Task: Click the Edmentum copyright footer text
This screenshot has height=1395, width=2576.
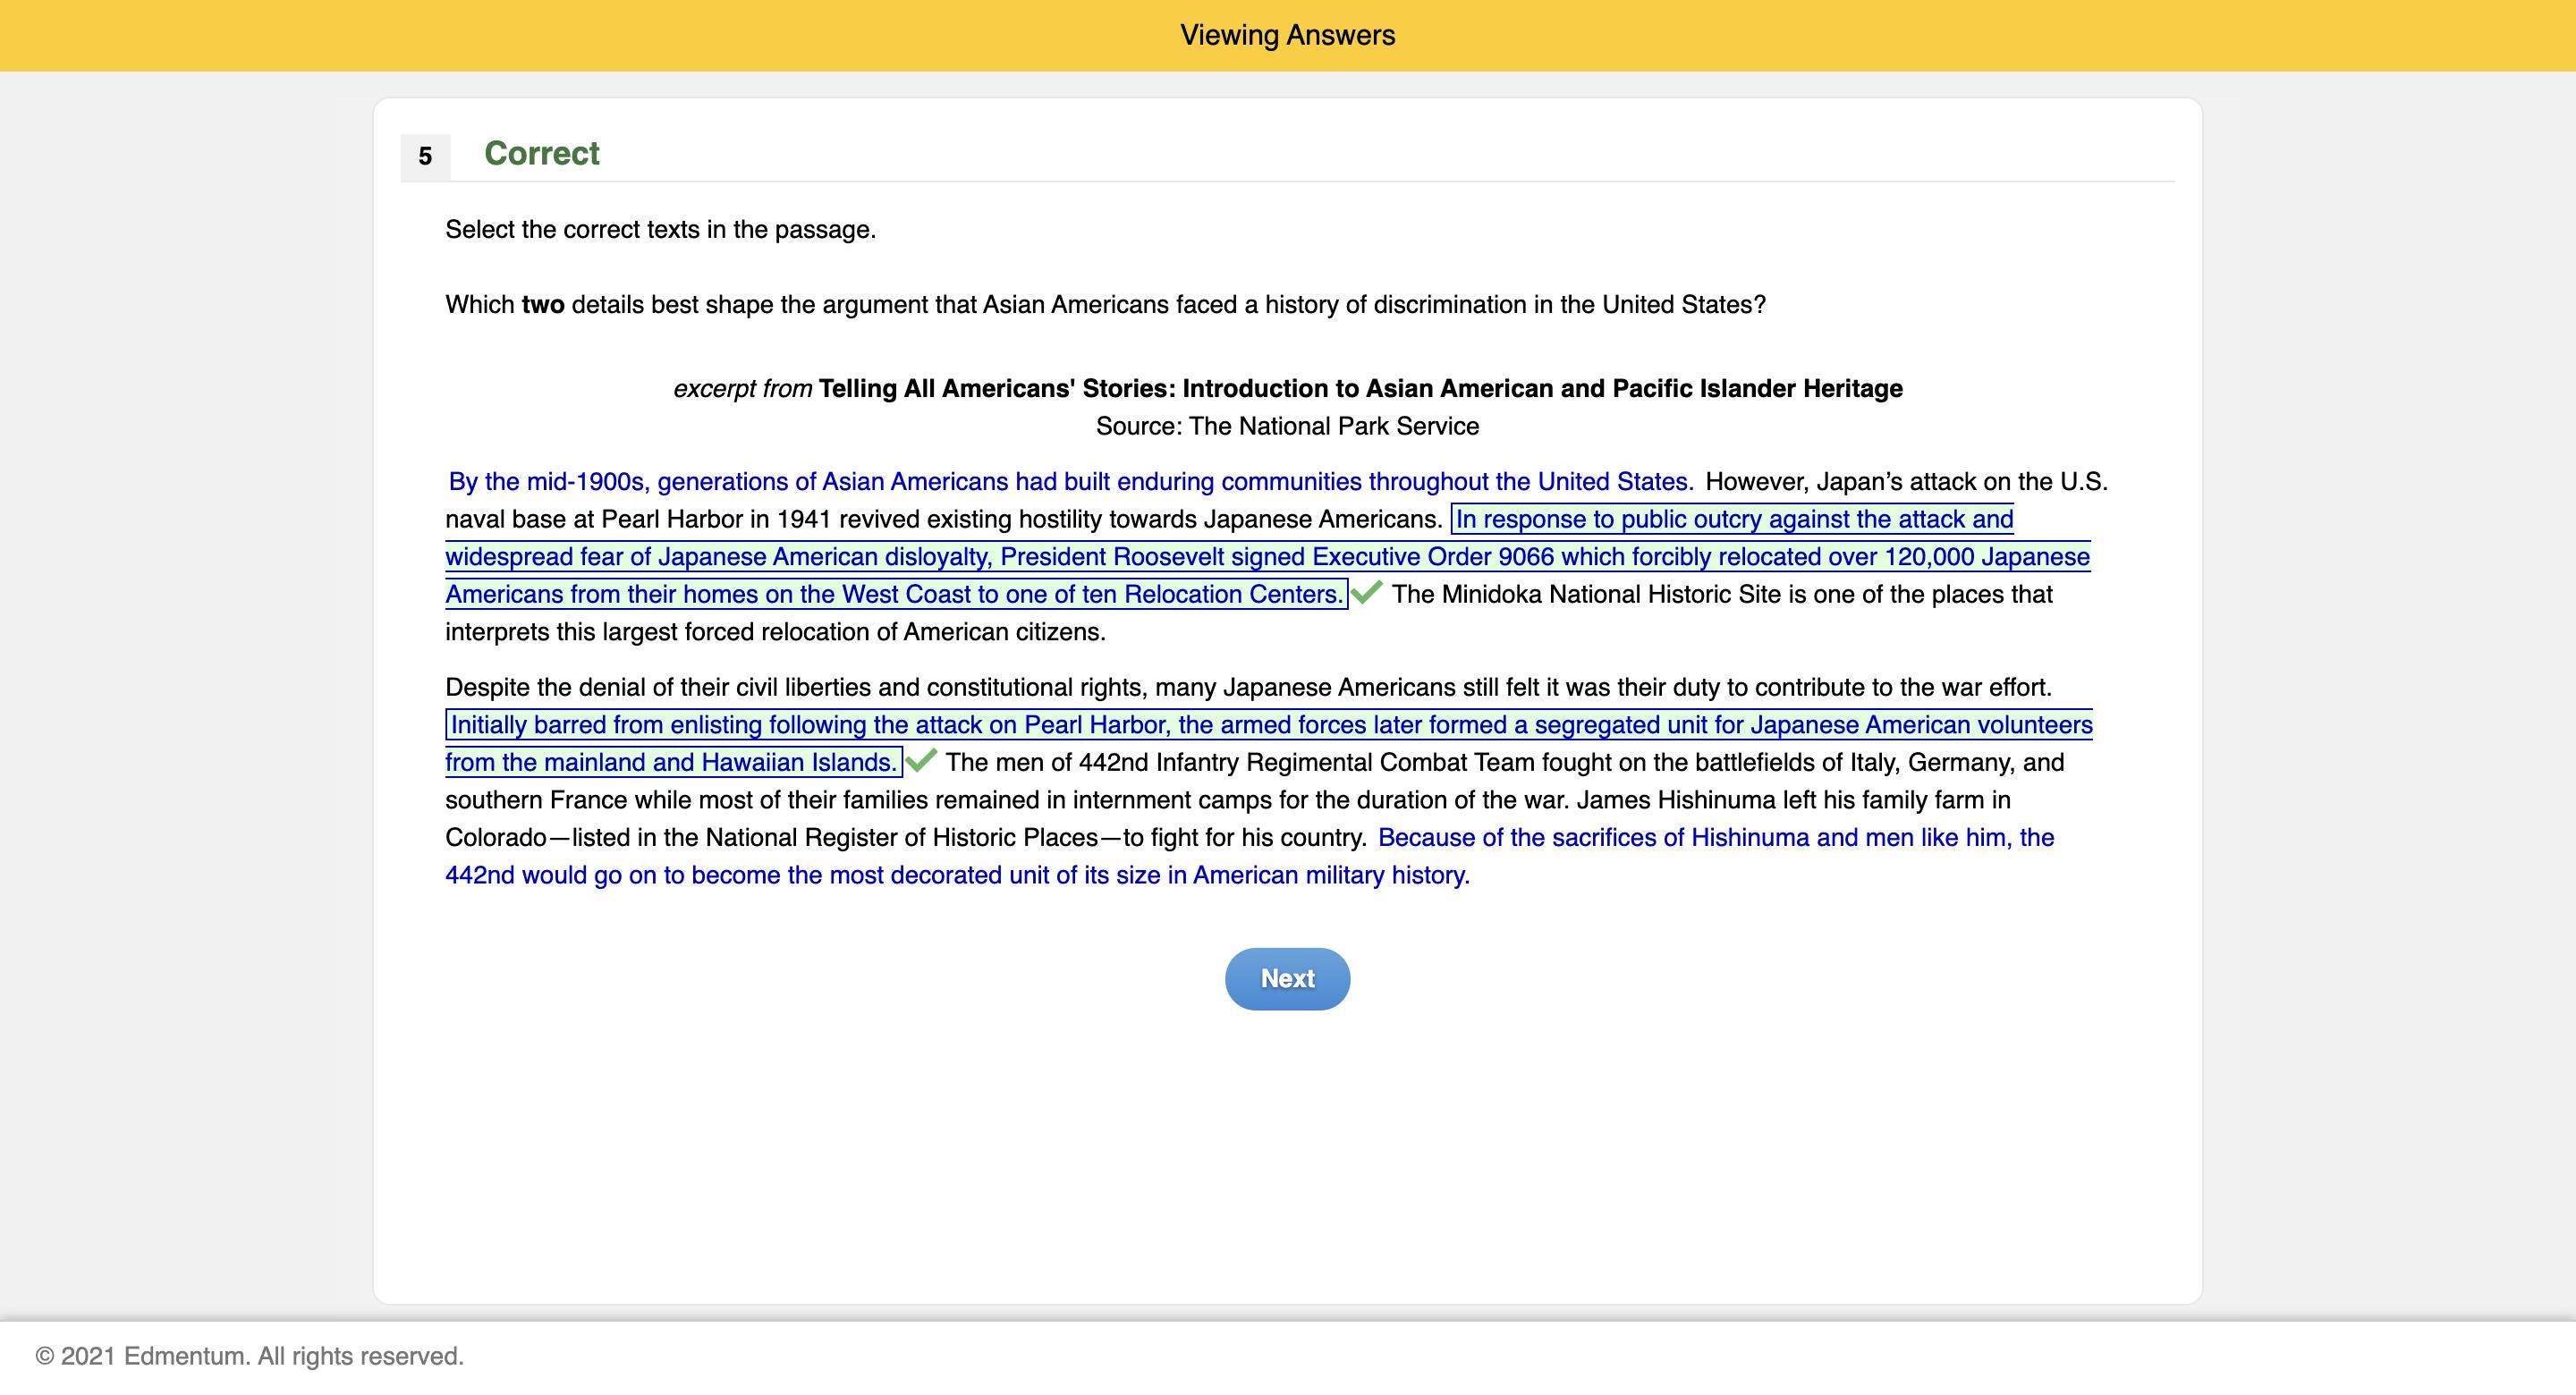Action: click(x=249, y=1356)
